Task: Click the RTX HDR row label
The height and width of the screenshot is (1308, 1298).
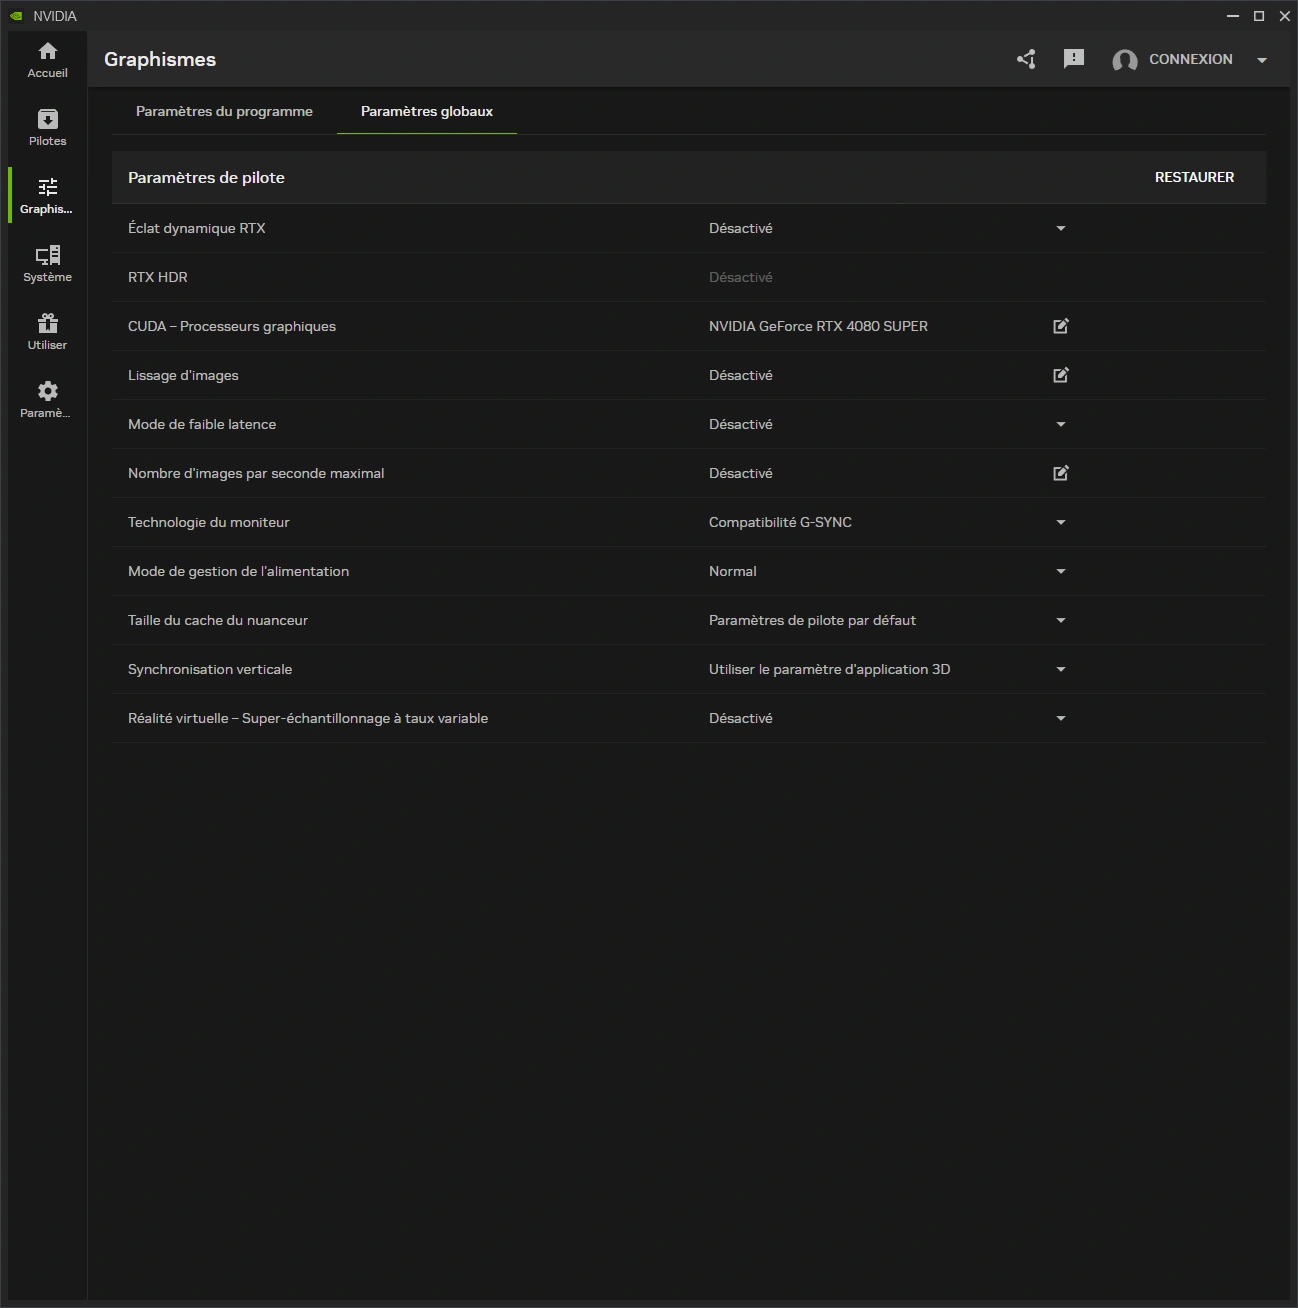Action: (158, 277)
